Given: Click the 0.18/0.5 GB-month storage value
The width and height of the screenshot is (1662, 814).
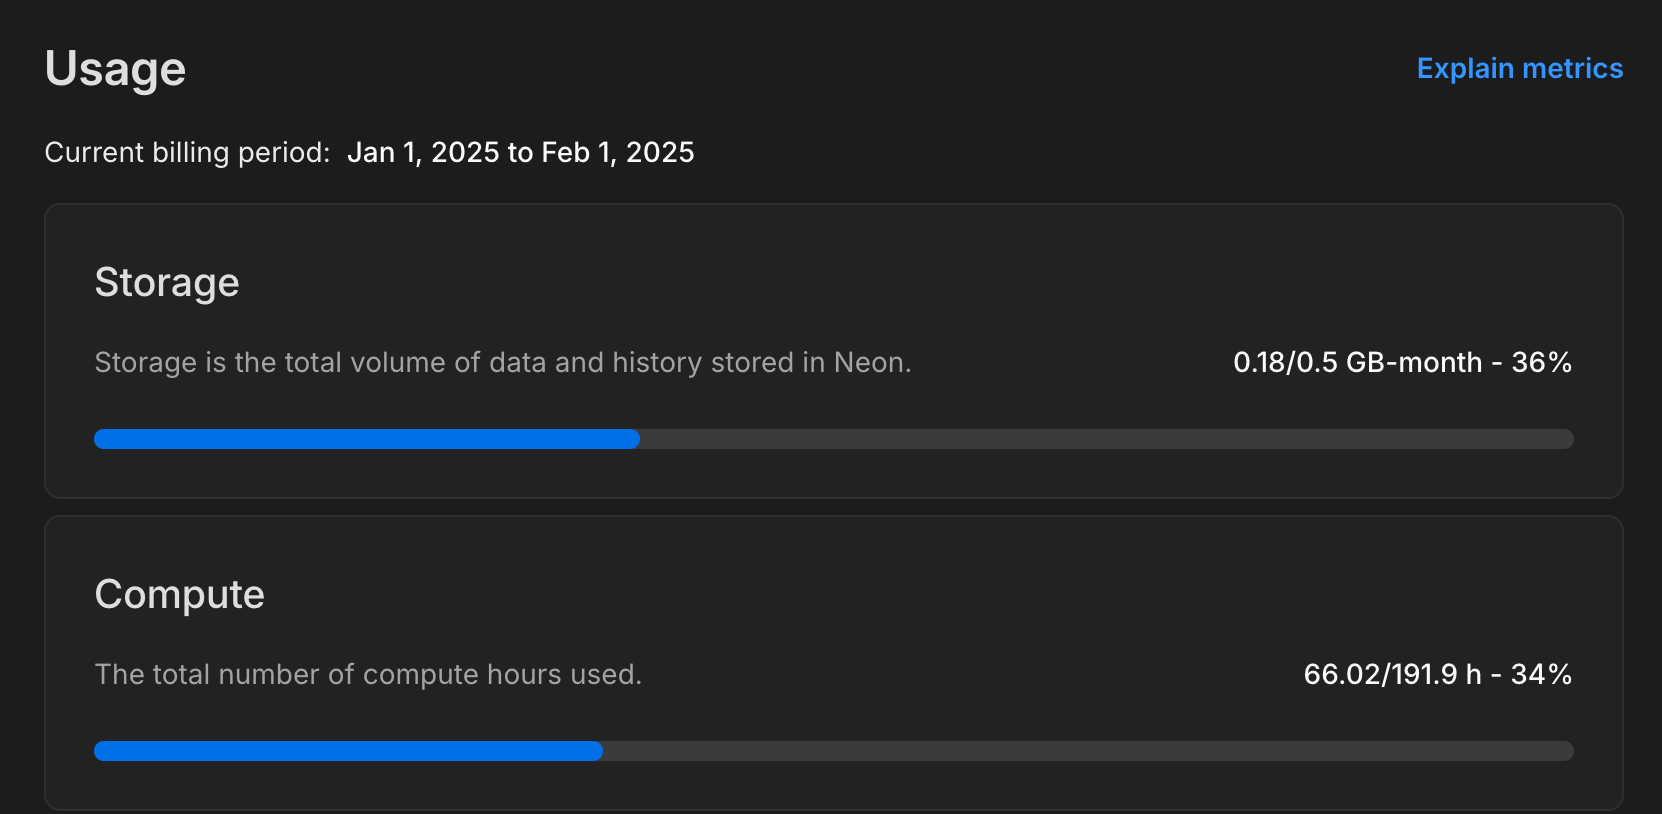Looking at the screenshot, I should point(1357,362).
